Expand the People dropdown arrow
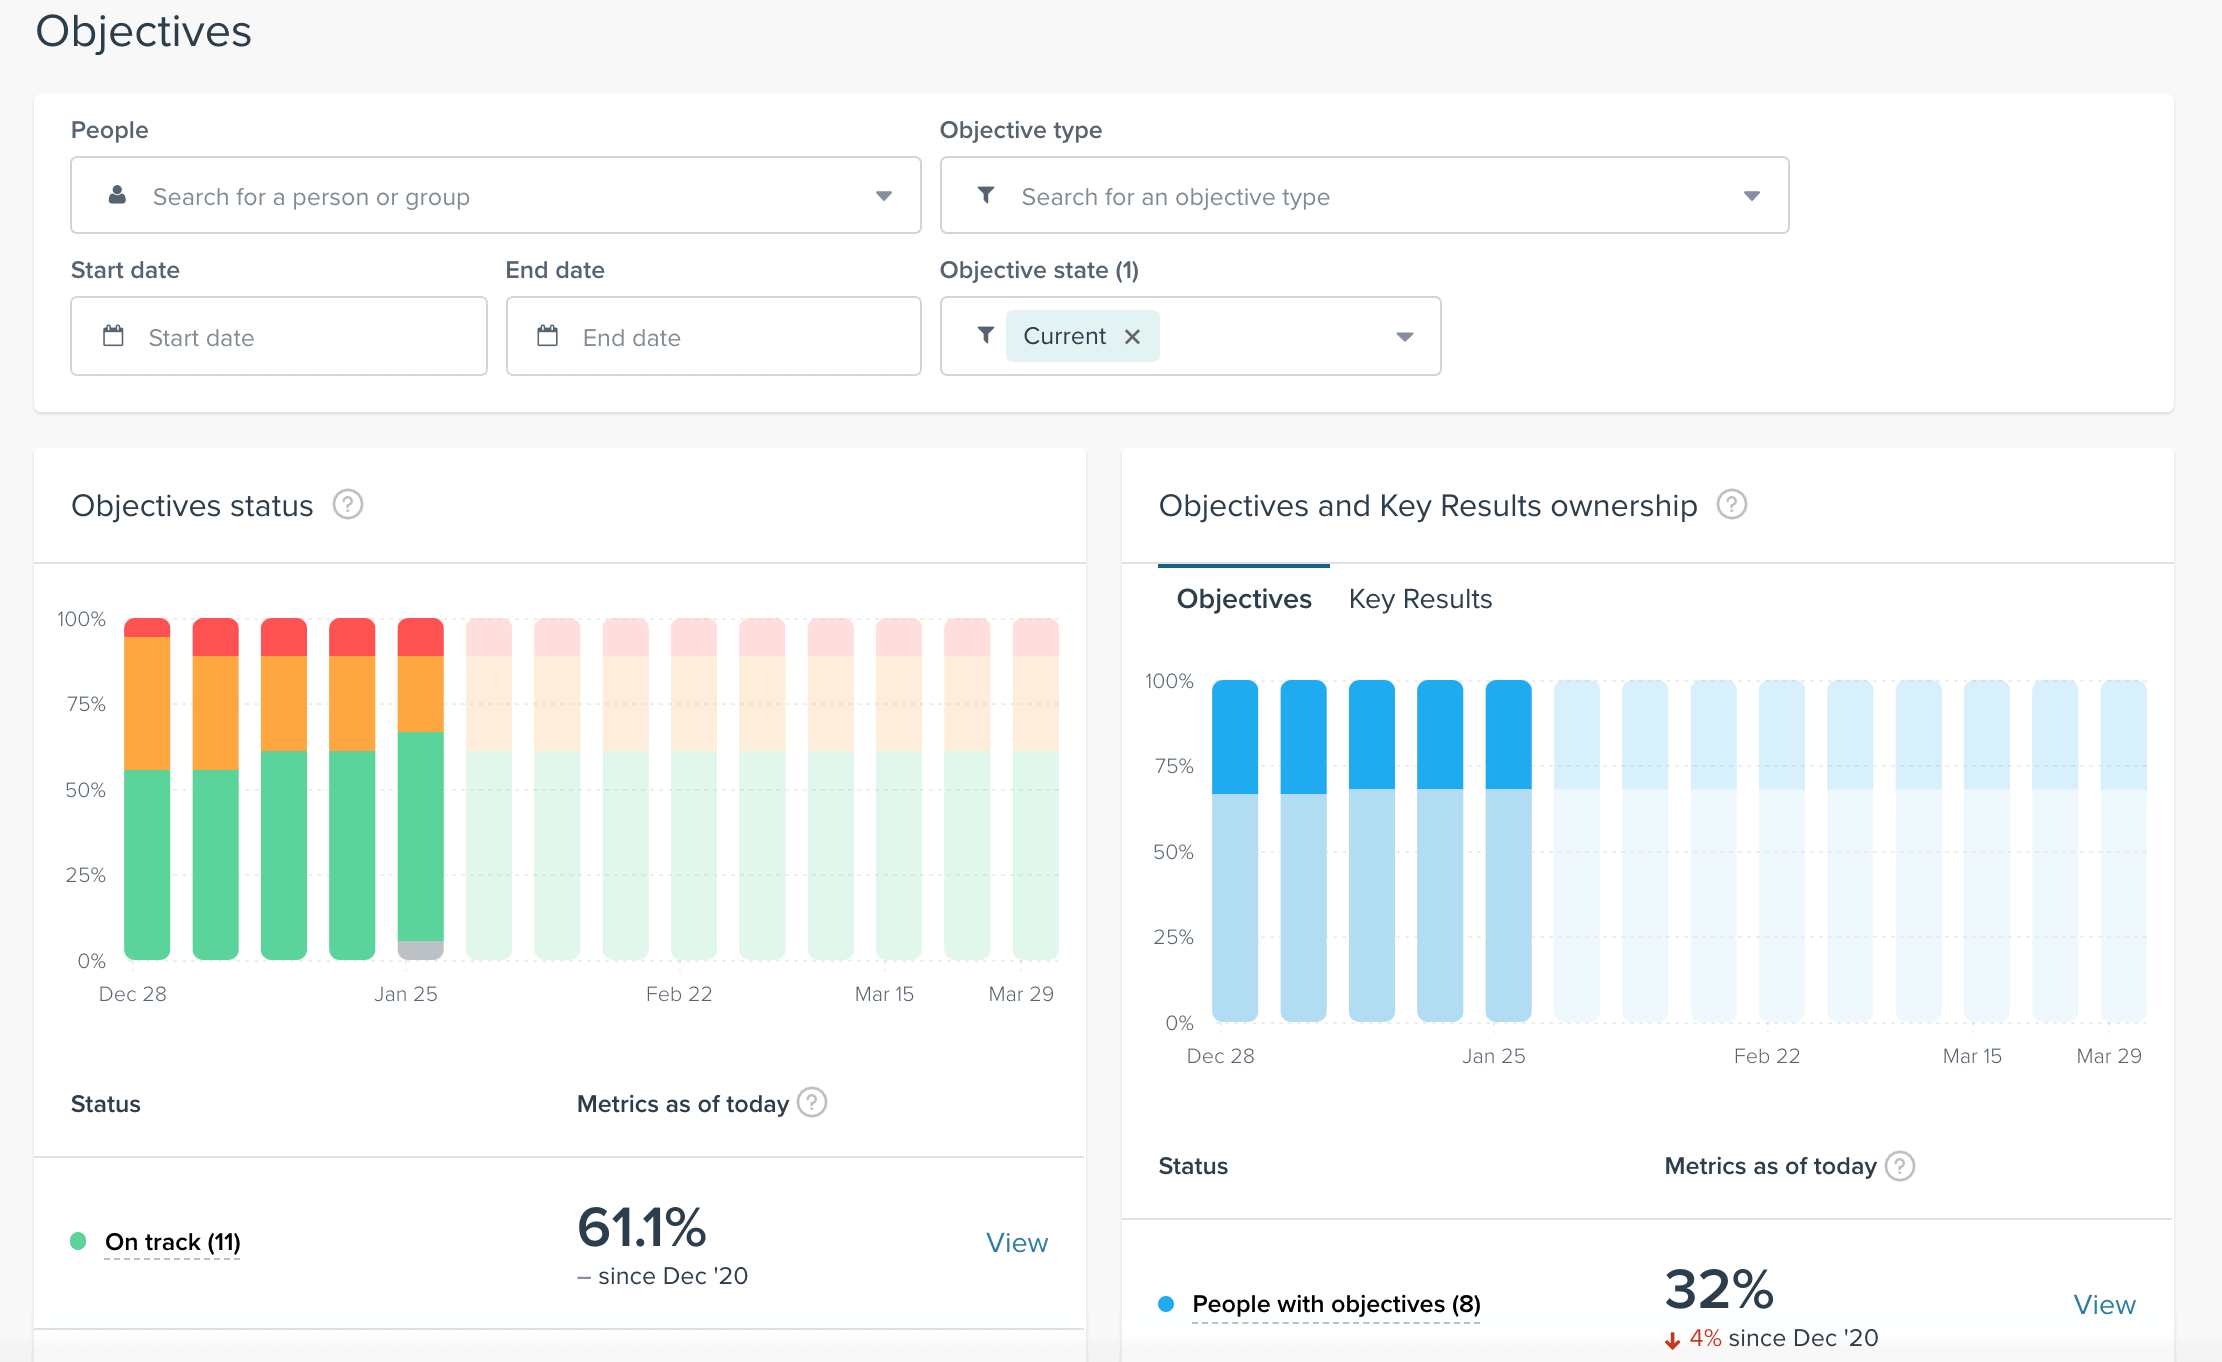This screenshot has height=1362, width=2222. [x=883, y=196]
